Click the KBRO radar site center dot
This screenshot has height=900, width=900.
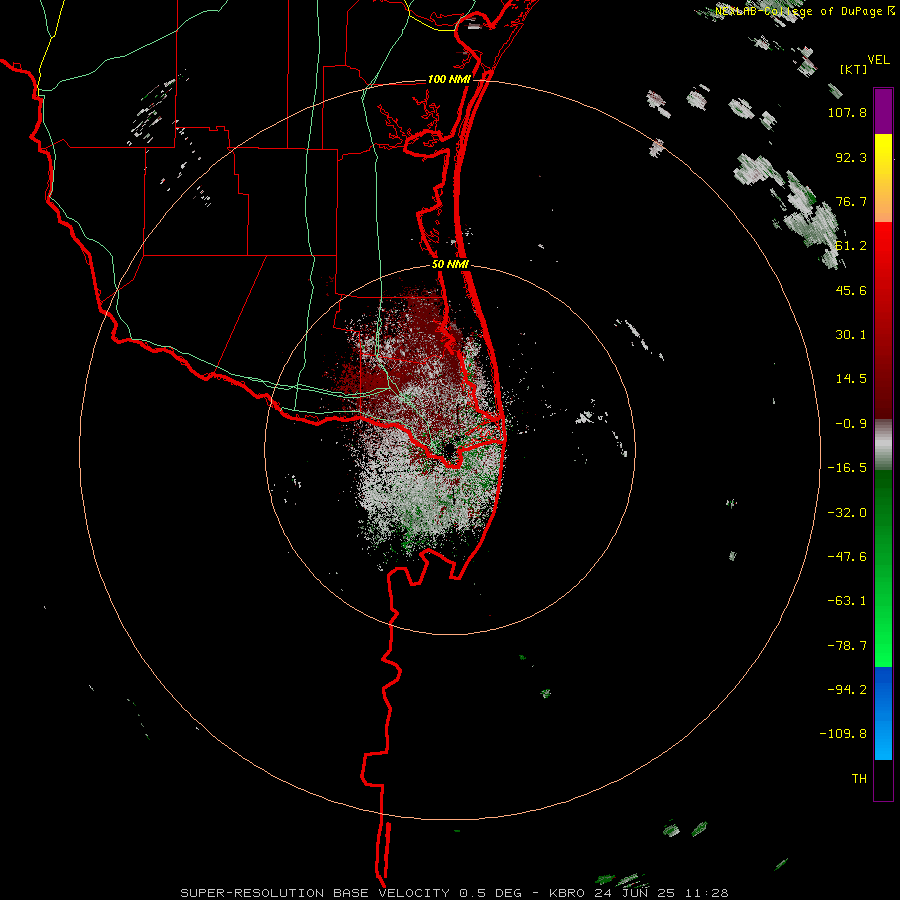(x=449, y=451)
